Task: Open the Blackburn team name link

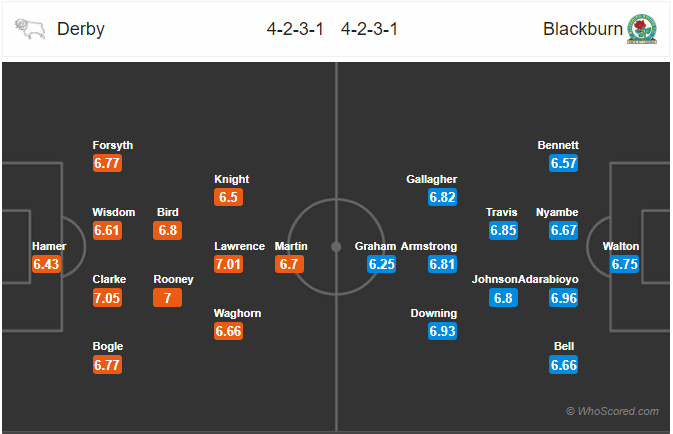Action: click(582, 29)
